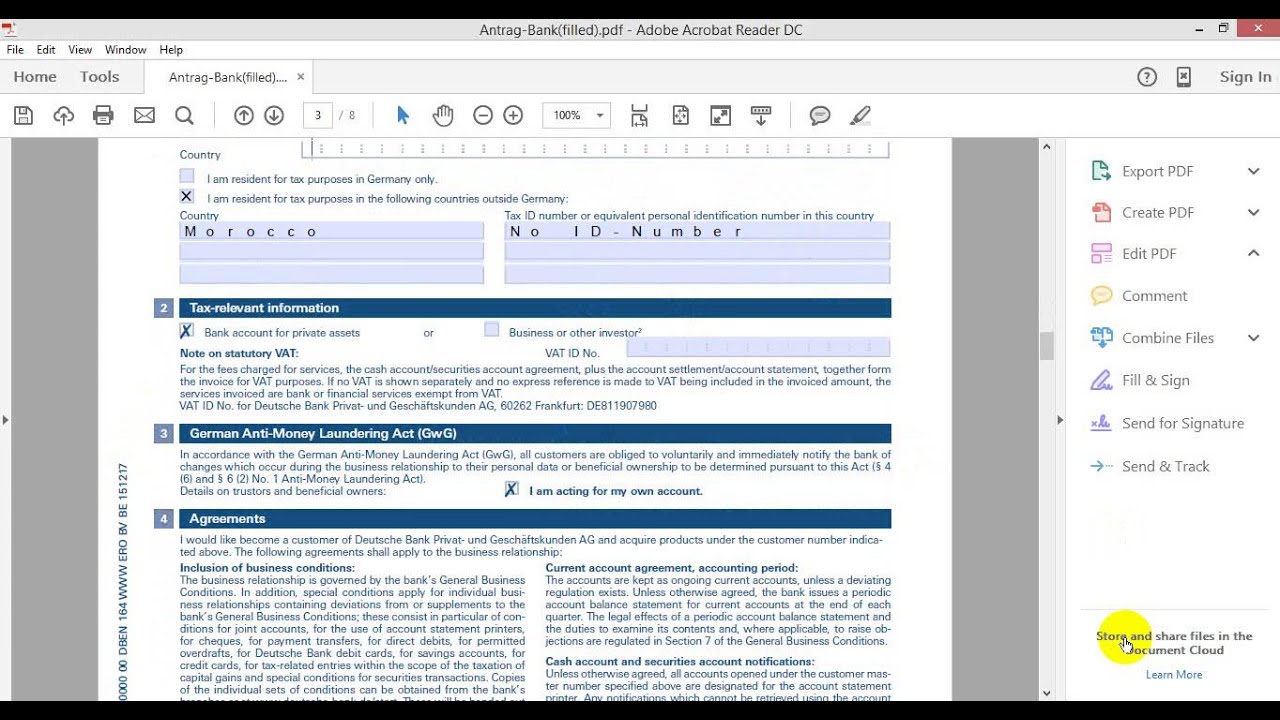Image resolution: width=1280 pixels, height=720 pixels.
Task: Click the Learn More link
Action: [x=1174, y=675]
